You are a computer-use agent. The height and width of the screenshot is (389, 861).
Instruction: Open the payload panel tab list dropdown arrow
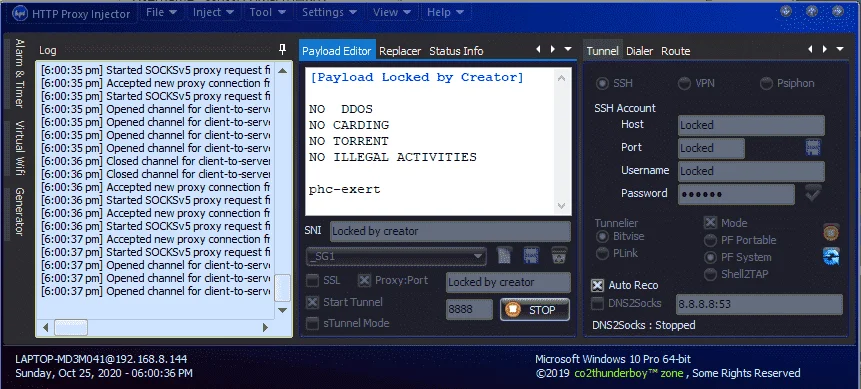tap(568, 49)
